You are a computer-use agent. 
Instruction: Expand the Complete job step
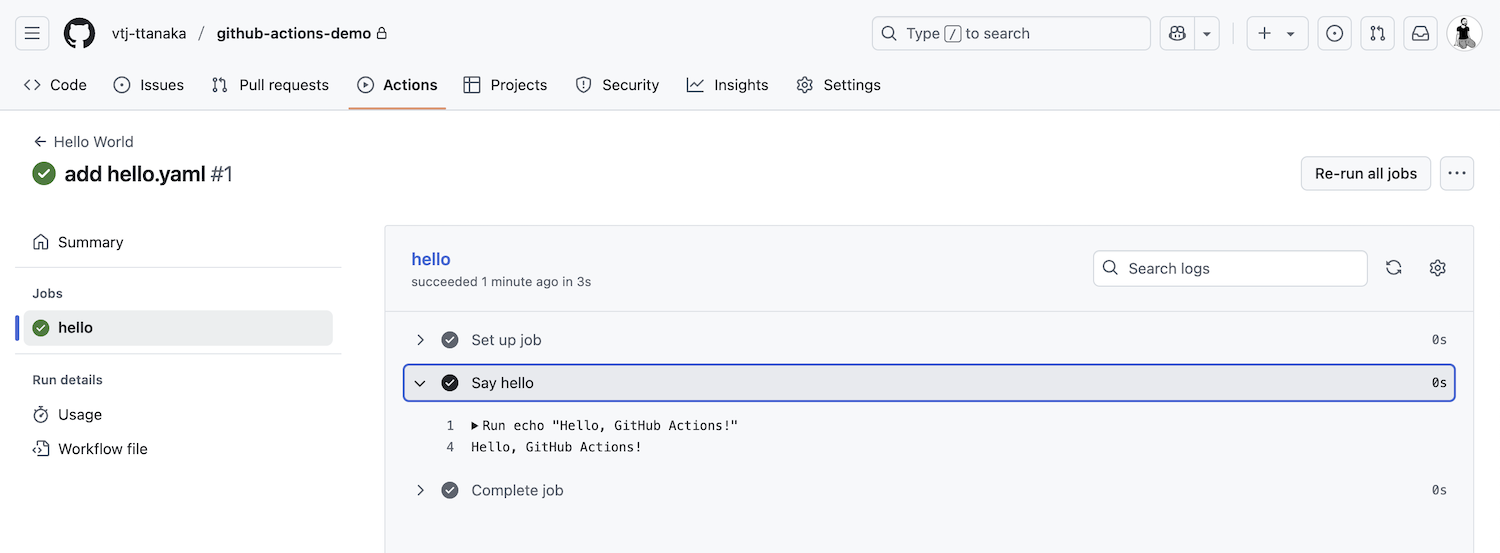[x=420, y=490]
